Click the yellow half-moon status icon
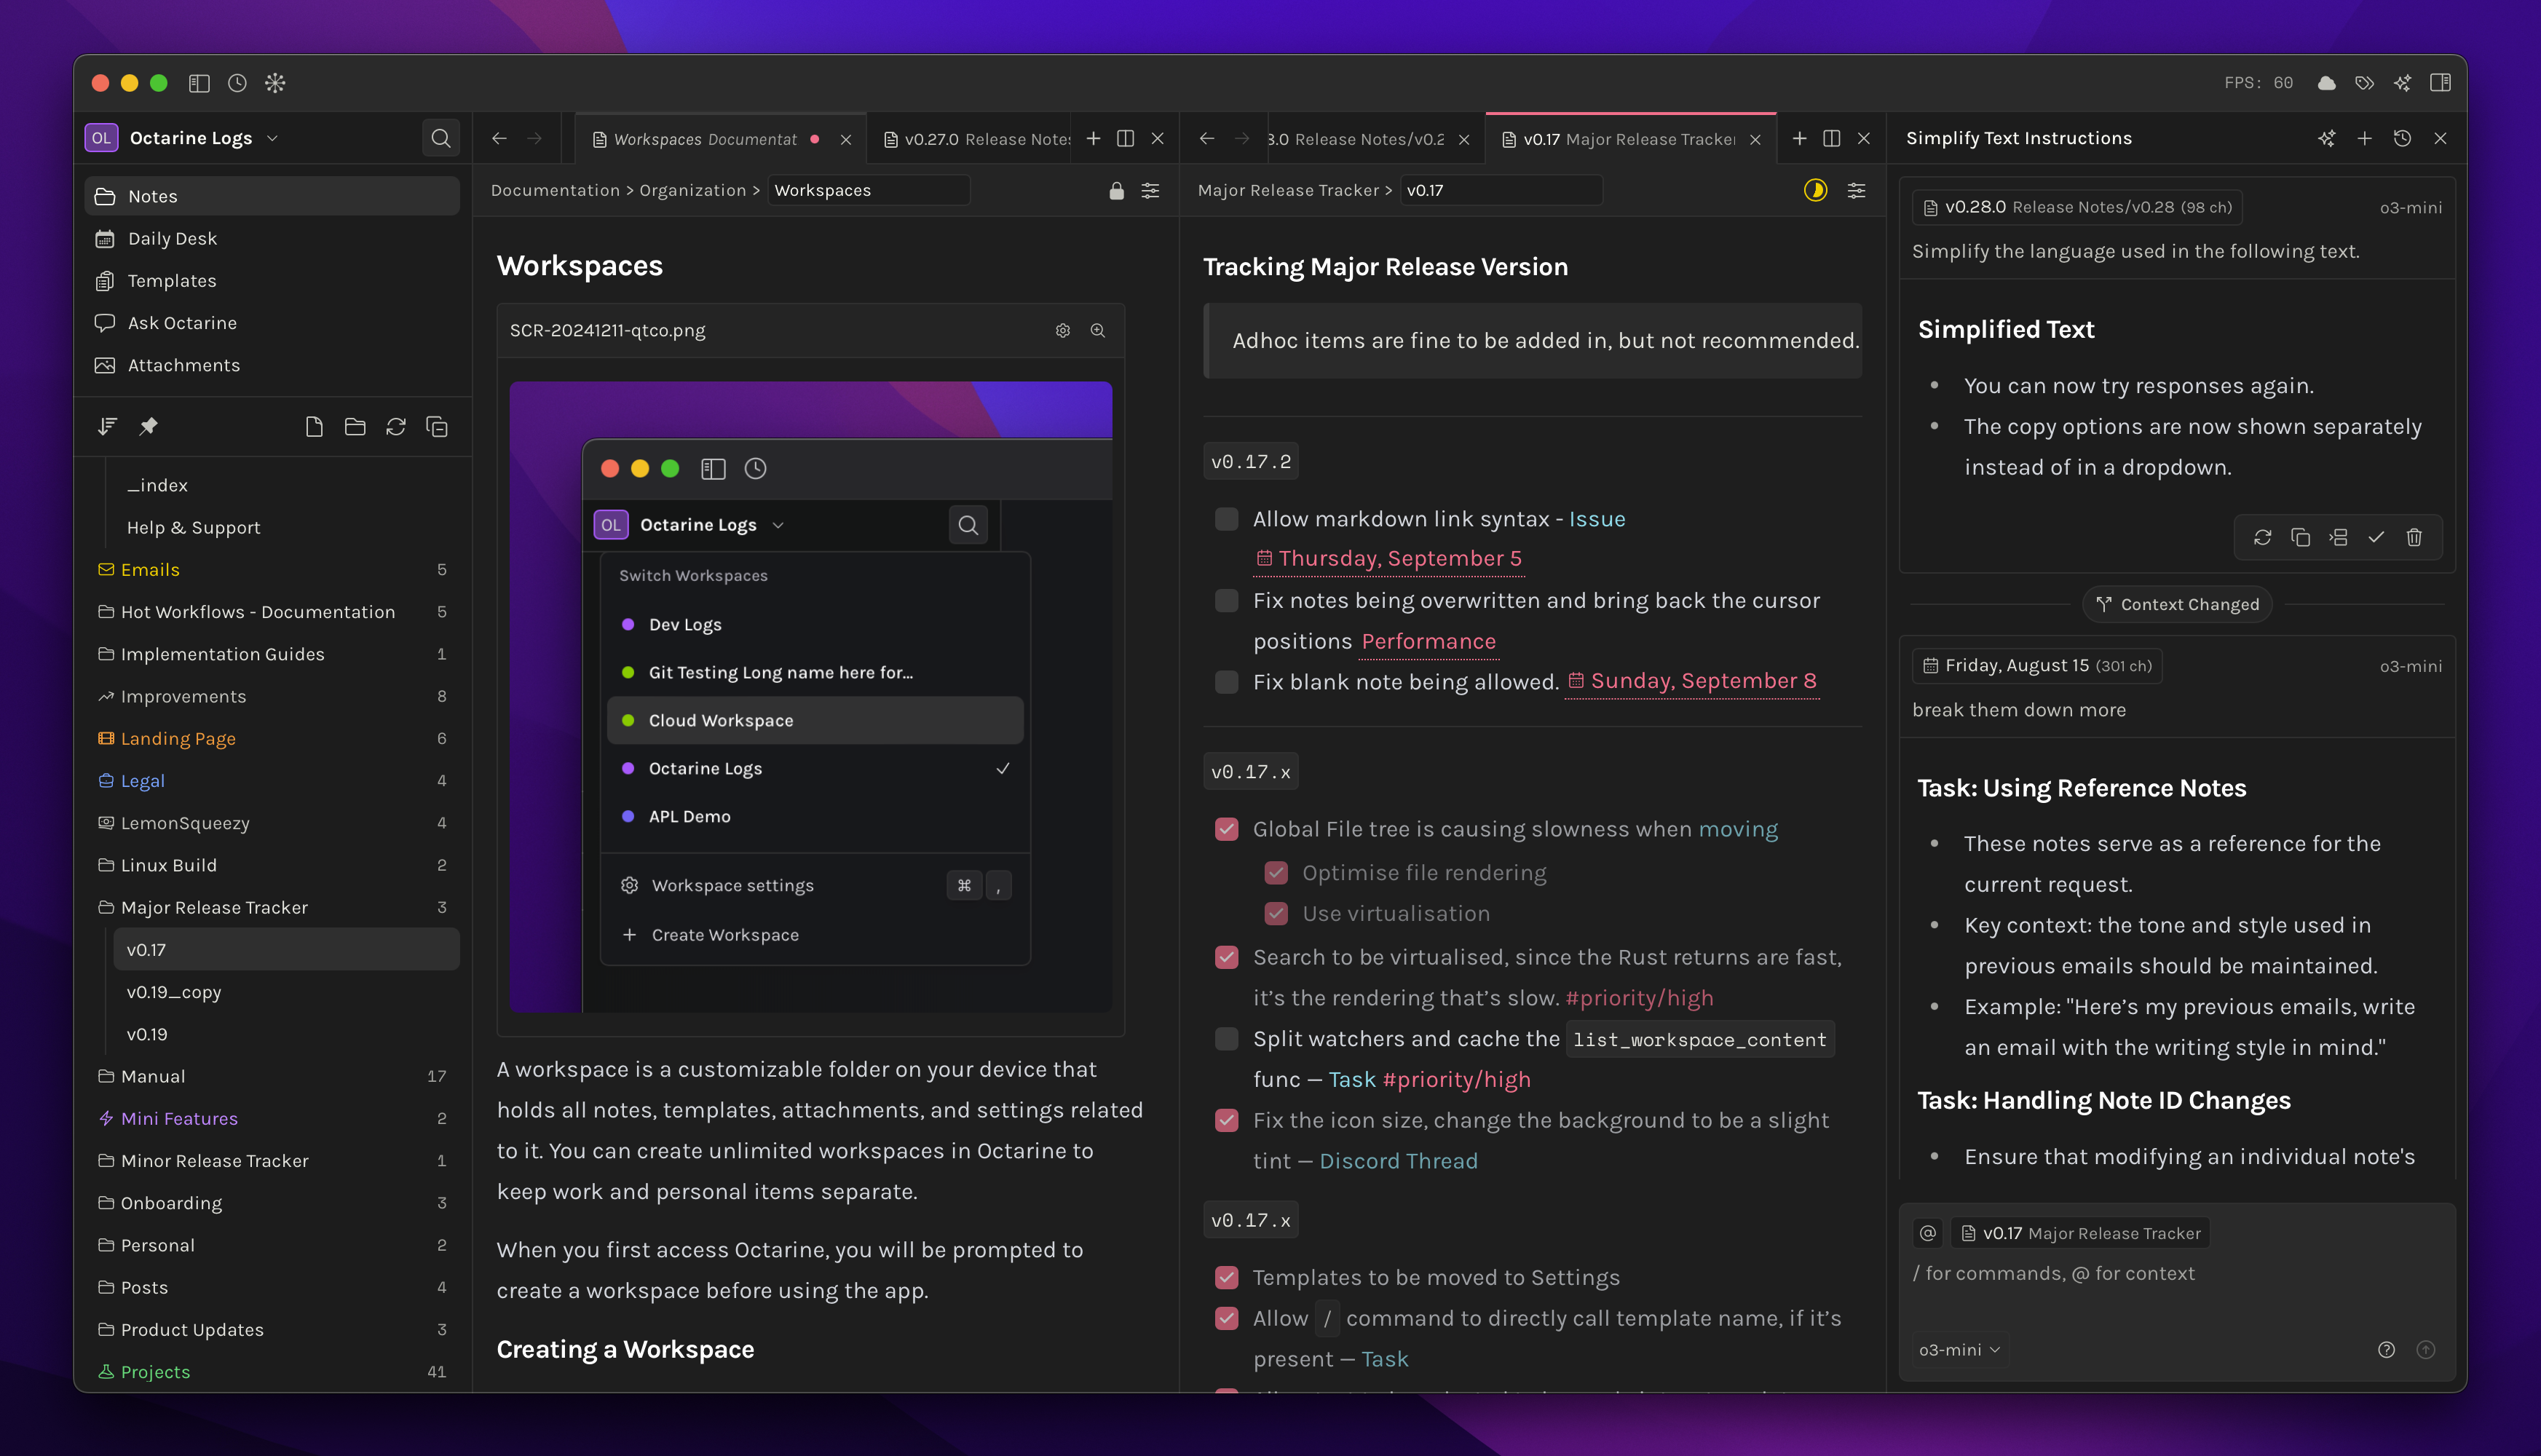 [1815, 190]
